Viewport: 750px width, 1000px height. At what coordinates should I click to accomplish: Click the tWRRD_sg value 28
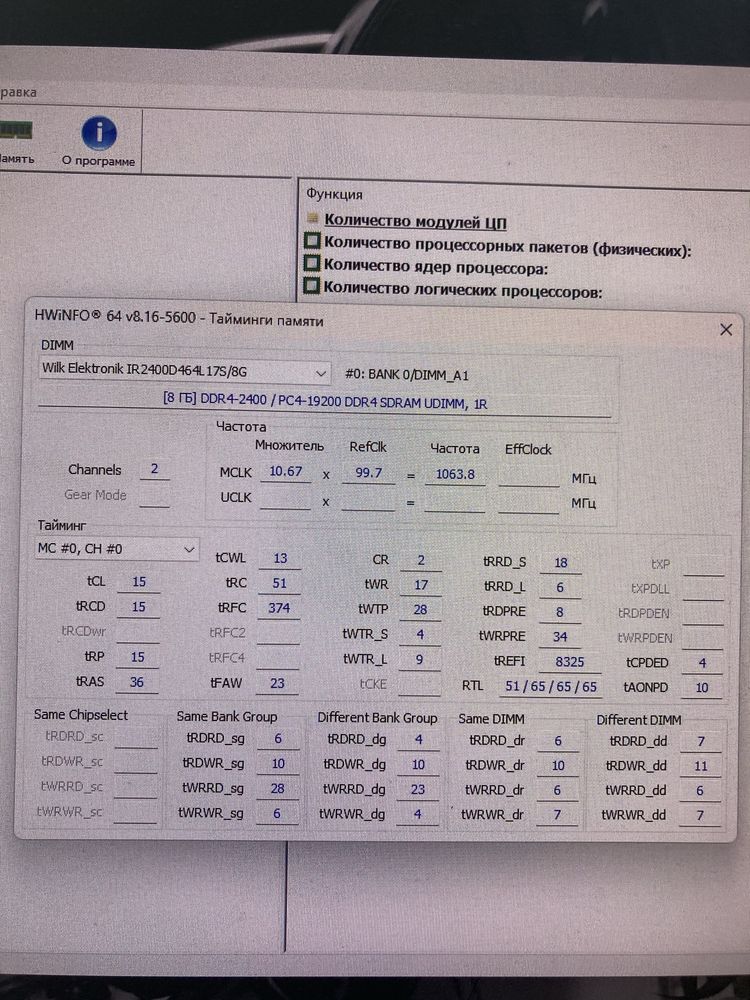[x=277, y=789]
